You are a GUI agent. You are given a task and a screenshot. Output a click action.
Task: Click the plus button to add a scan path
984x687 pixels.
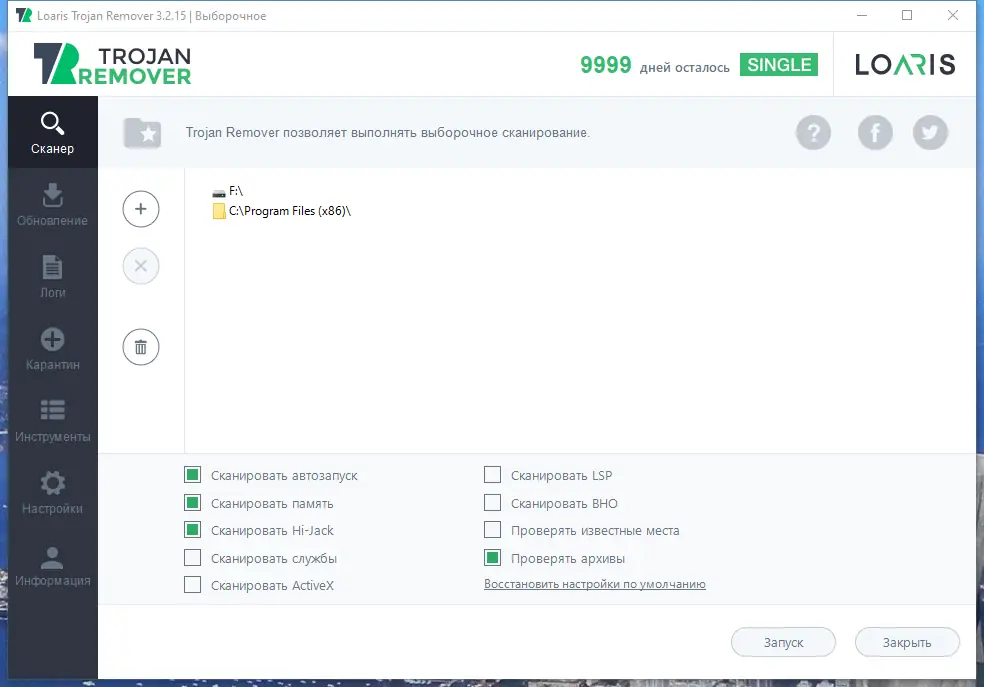click(141, 209)
